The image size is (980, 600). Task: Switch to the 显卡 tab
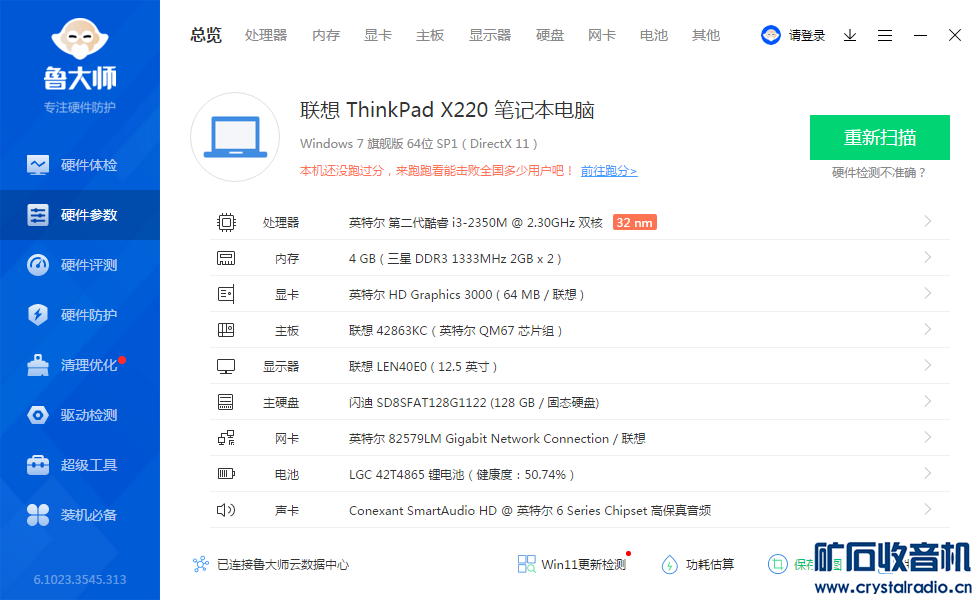378,35
